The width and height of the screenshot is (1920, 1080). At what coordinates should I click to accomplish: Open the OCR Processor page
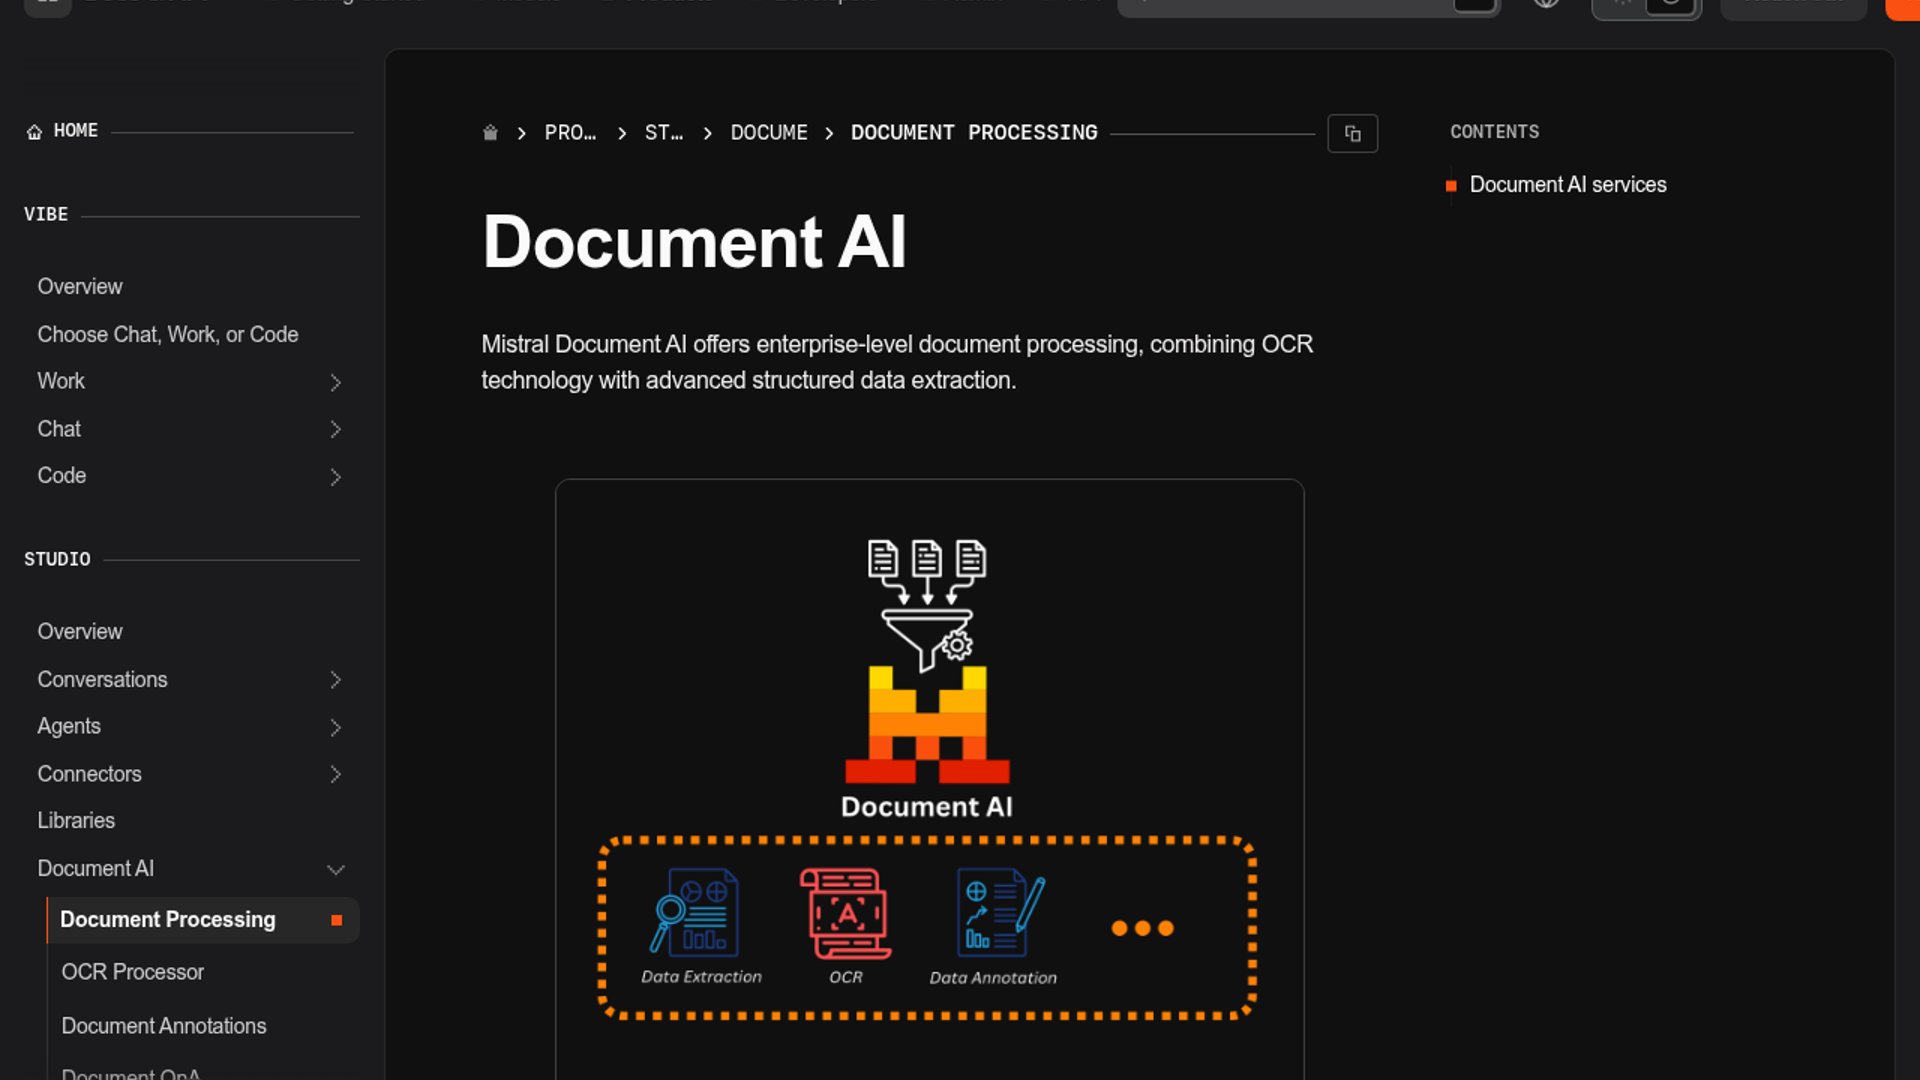tap(132, 972)
